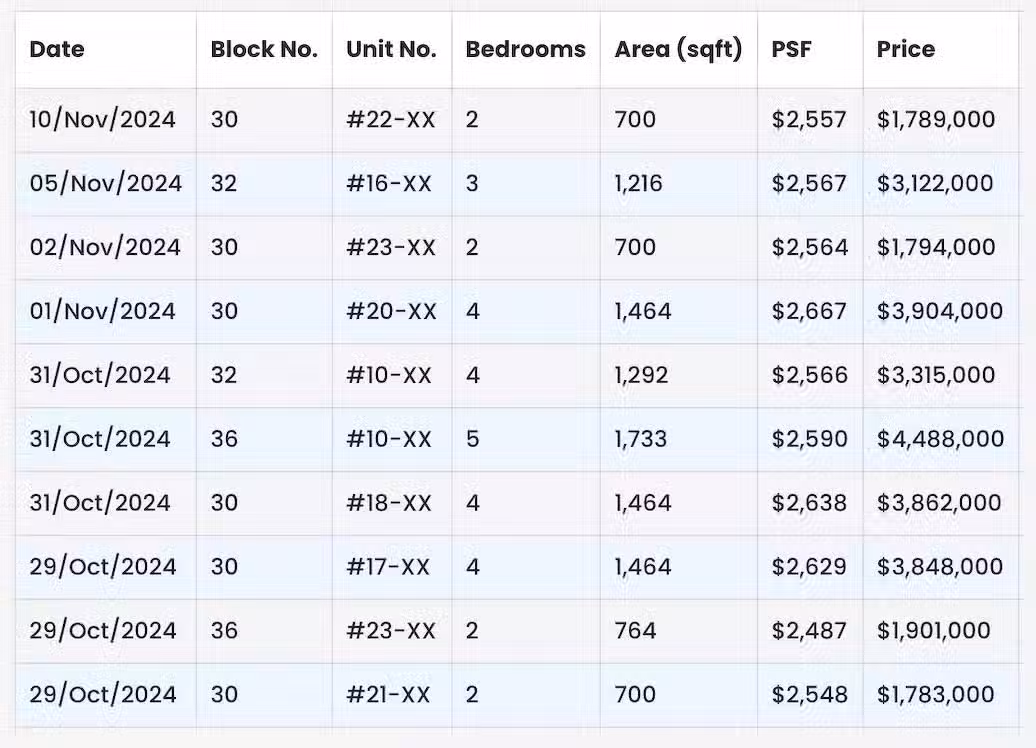Click the Area (sqft) column header

click(x=678, y=50)
